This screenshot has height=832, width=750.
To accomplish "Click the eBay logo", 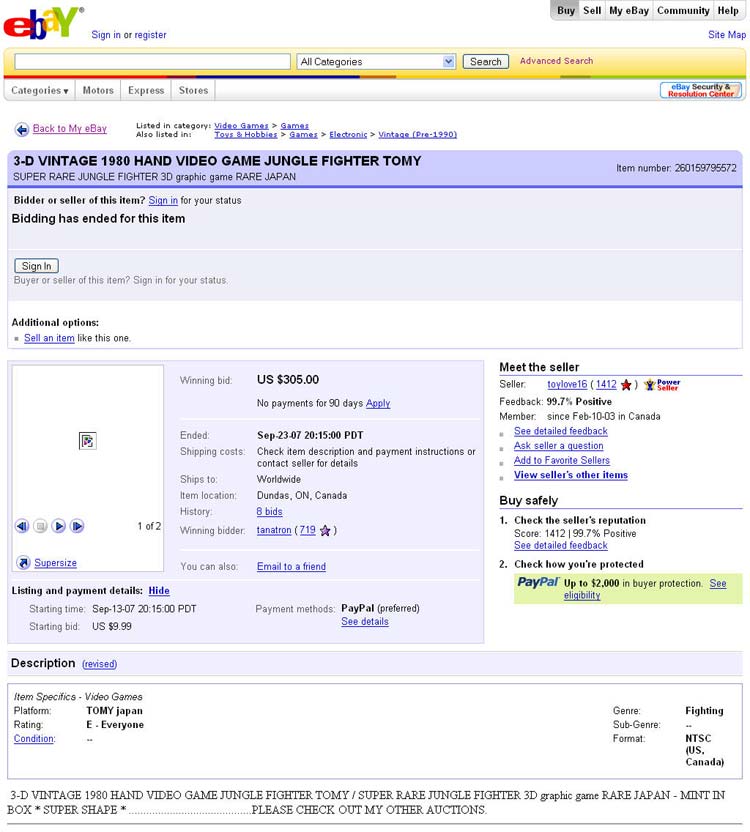I will coord(42,22).
